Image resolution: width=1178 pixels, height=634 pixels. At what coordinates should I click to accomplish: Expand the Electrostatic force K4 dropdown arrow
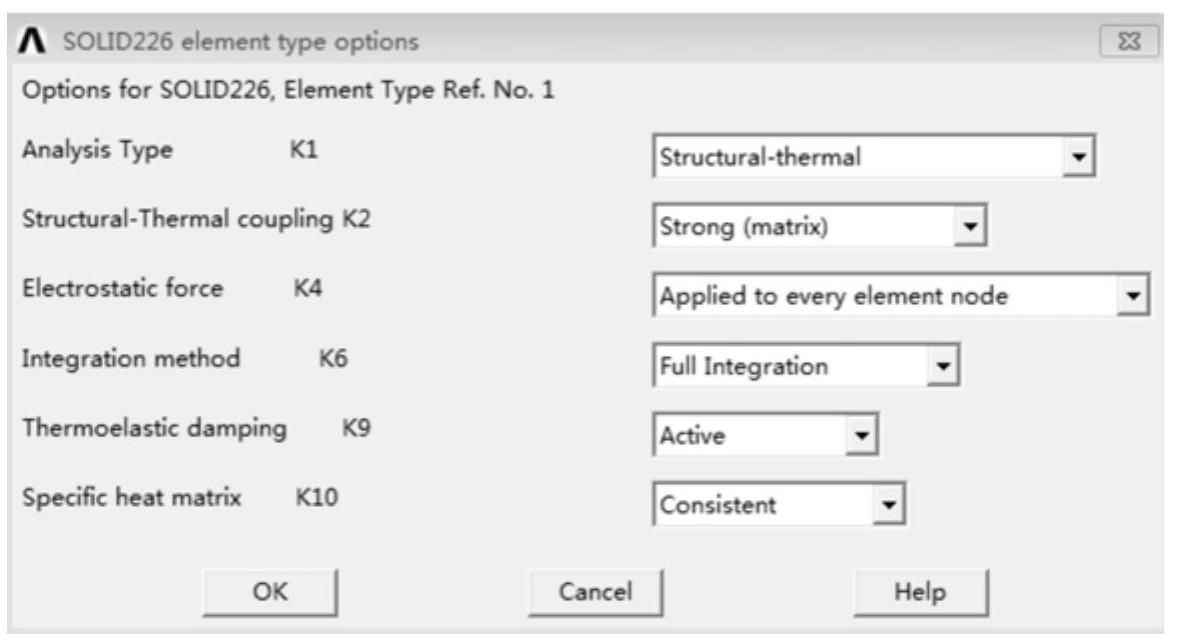[1132, 297]
